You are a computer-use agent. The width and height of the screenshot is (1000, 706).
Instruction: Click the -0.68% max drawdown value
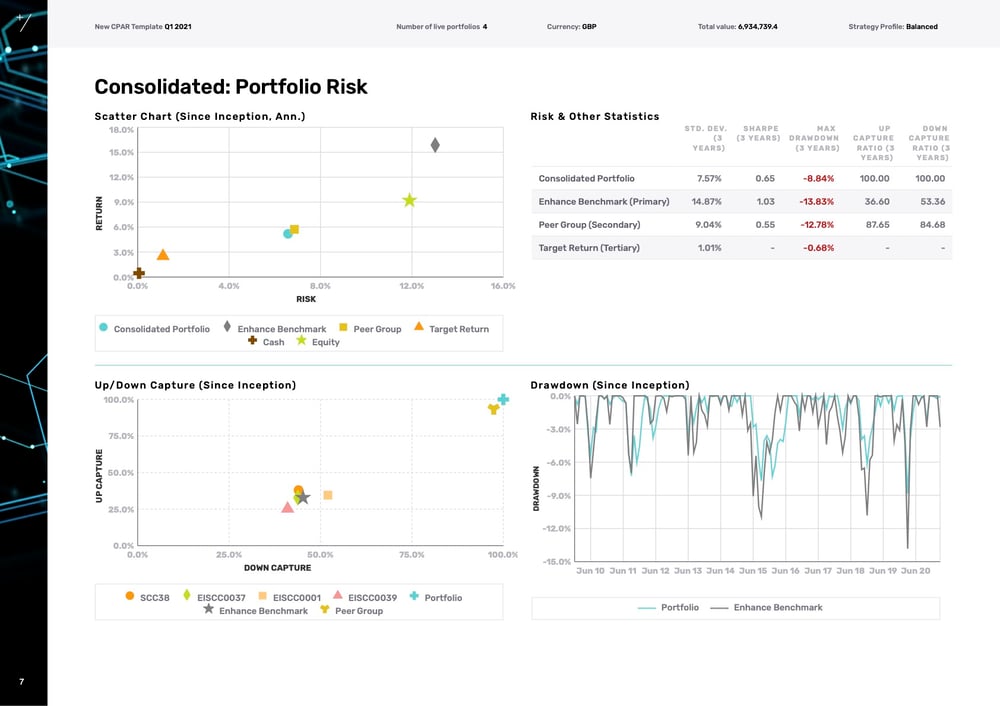[x=818, y=247]
